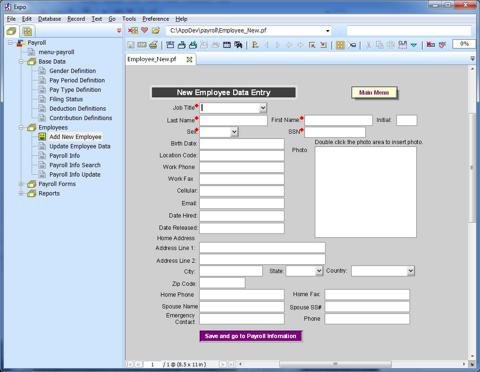Viewport: 480px width, 372px height.
Task: Click the Add New Employee green icon
Action: click(x=42, y=137)
